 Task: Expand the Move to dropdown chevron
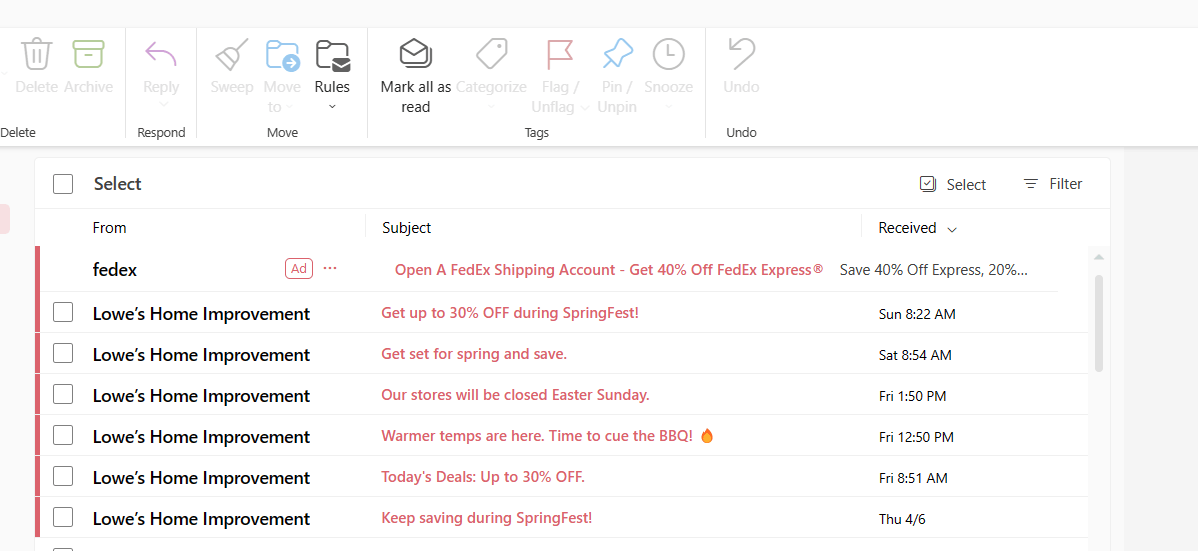click(x=291, y=108)
